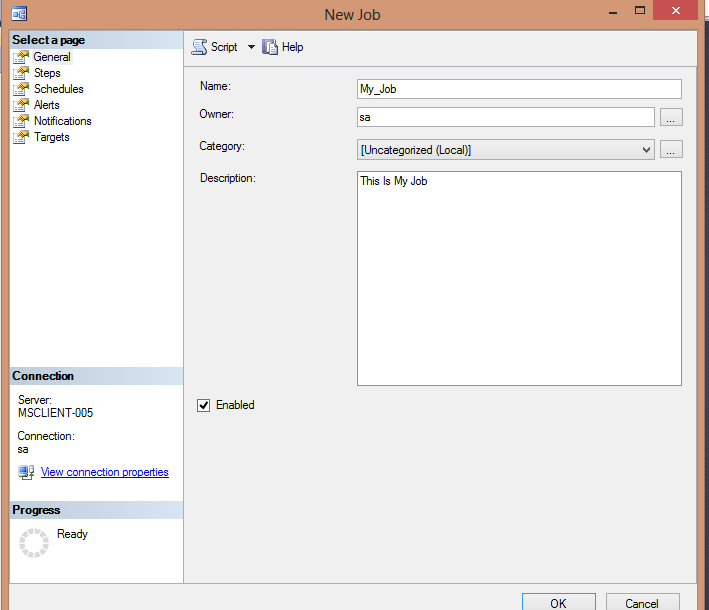The image size is (709, 610).
Task: Click the Steps page icon
Action: coord(21,73)
